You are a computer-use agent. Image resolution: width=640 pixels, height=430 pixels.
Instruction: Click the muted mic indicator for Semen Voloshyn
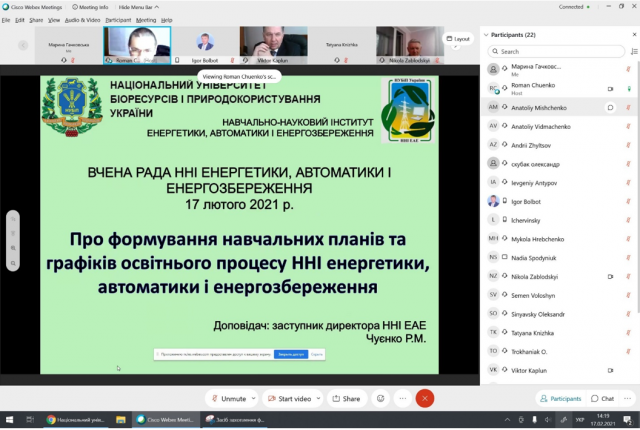point(628,295)
